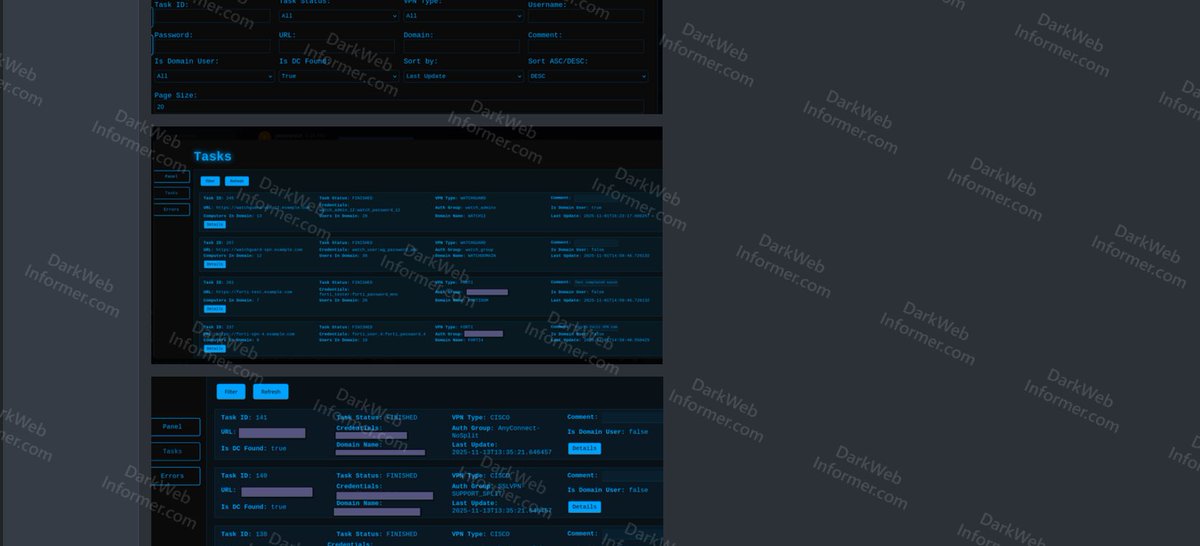Focus the Comment field on the Task 140 card
The width and height of the screenshot is (1200, 546).
click(631, 476)
